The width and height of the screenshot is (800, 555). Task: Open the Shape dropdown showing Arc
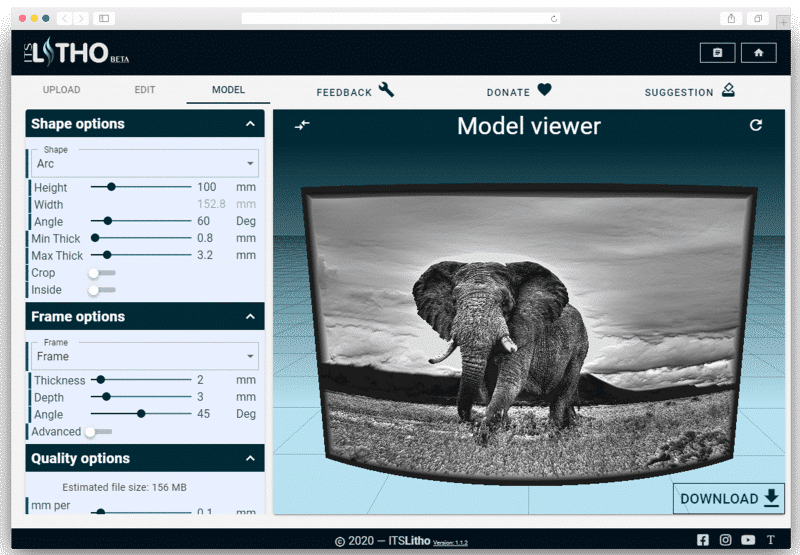coord(145,163)
